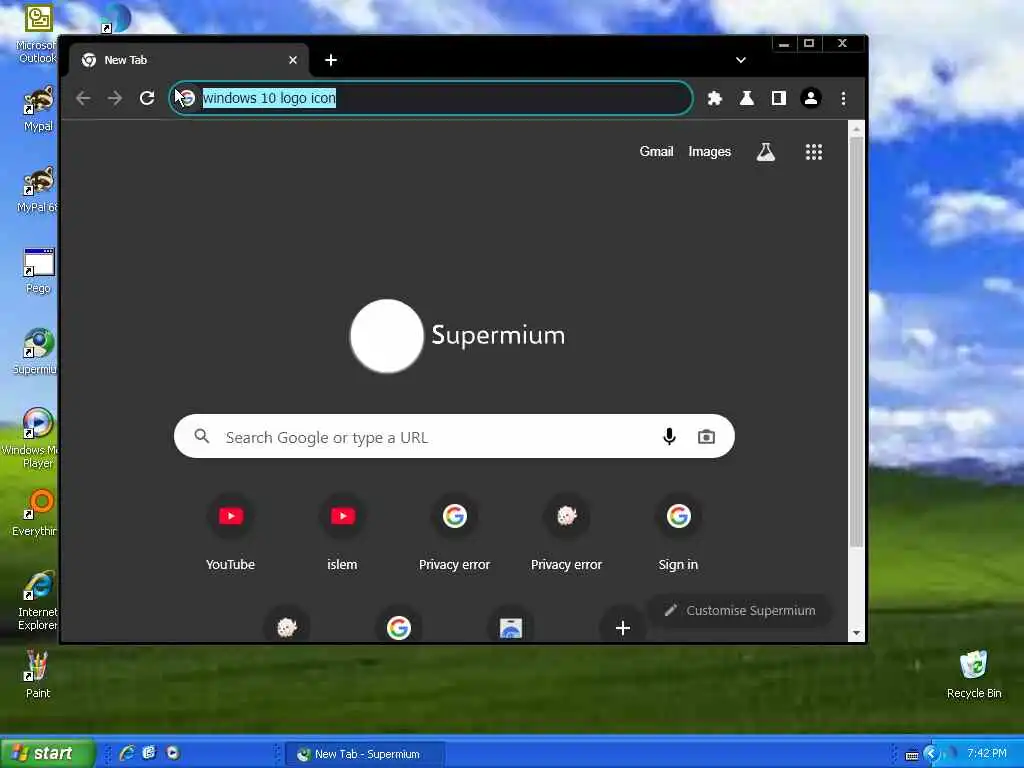This screenshot has height=768, width=1024.
Task: Launch Internet Explorer from quick launch
Action: click(126, 753)
